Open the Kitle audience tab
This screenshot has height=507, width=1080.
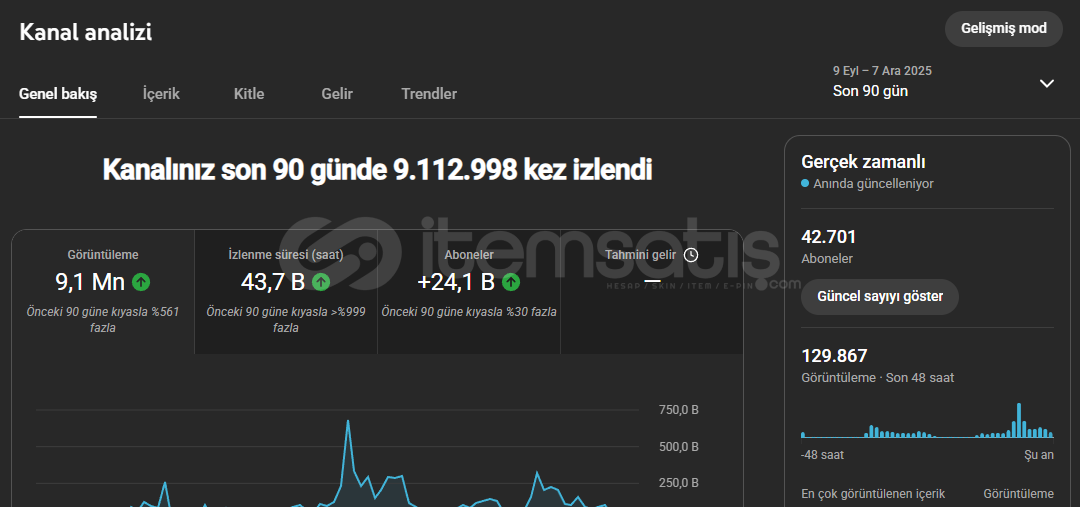point(249,94)
